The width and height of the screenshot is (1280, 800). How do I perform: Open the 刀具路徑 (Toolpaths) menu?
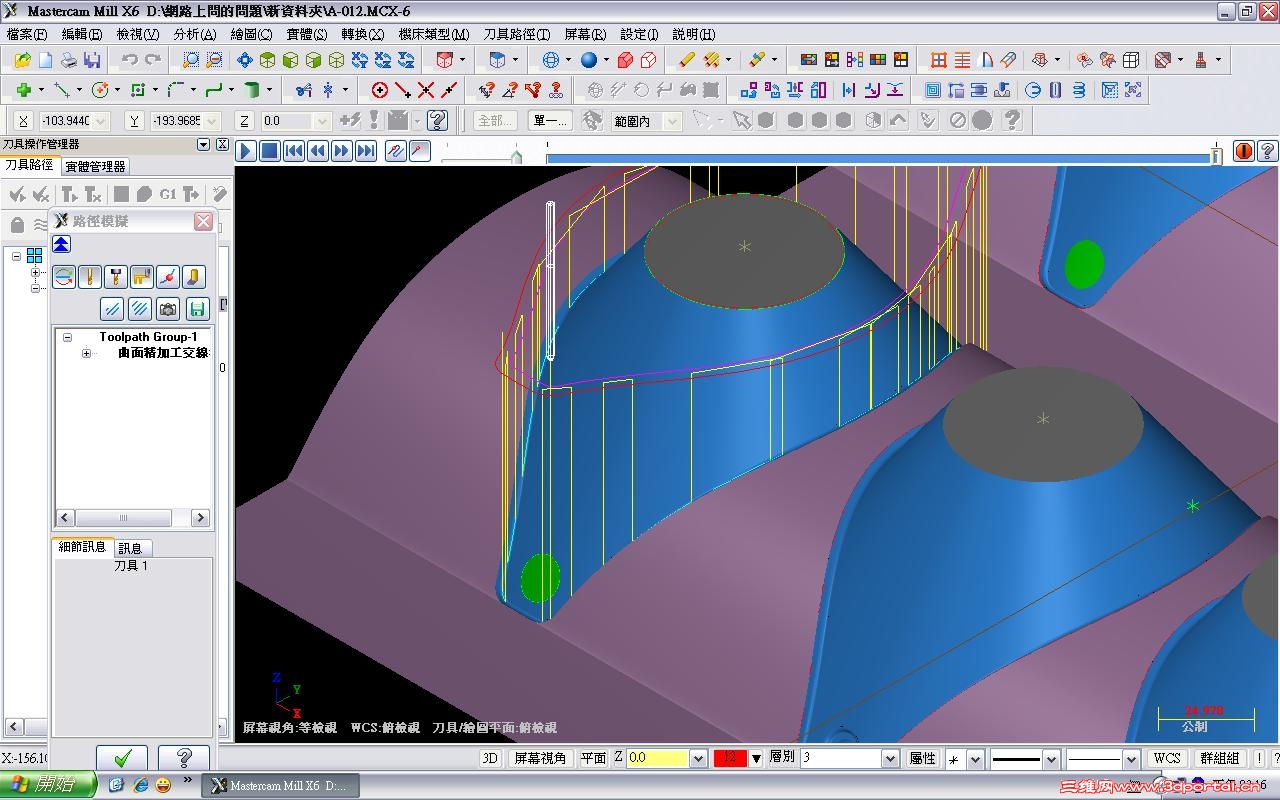coord(516,34)
